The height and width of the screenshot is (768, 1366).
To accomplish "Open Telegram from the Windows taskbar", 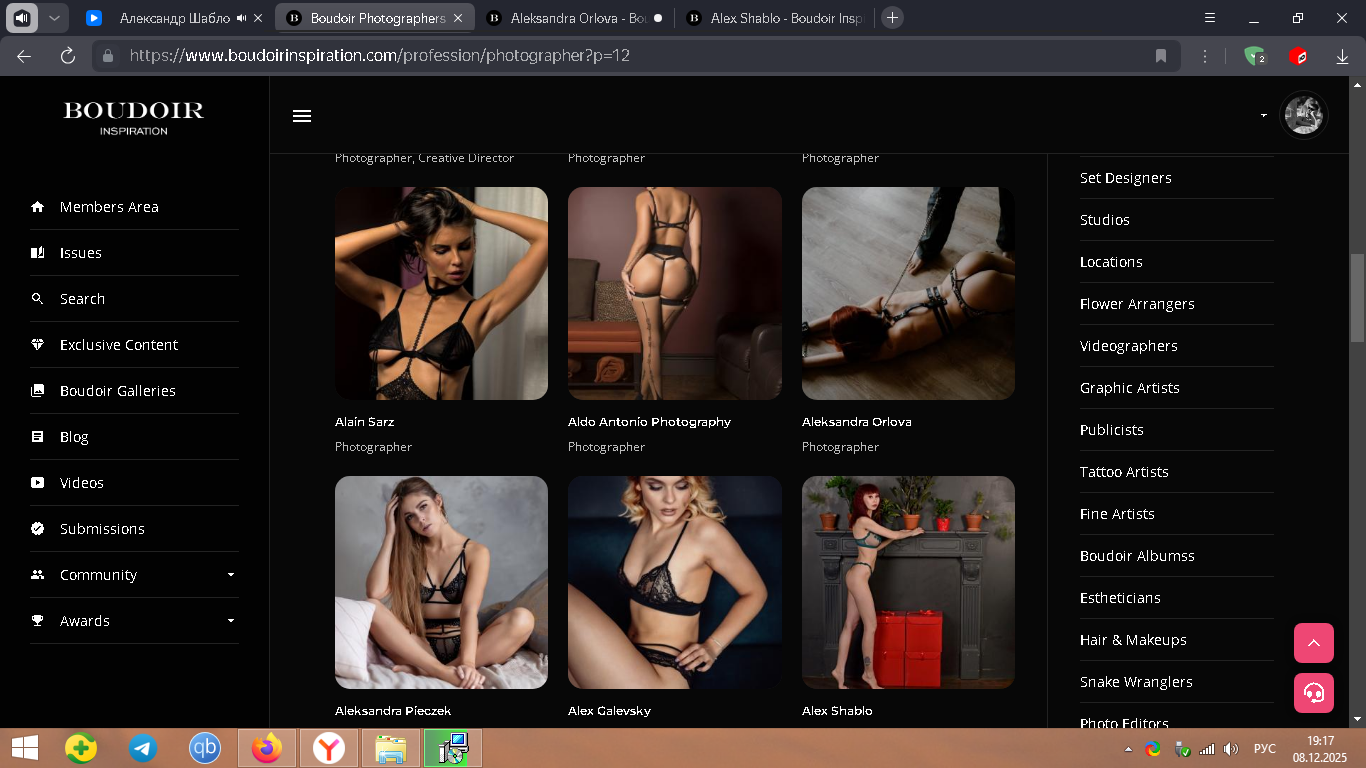I will (143, 748).
